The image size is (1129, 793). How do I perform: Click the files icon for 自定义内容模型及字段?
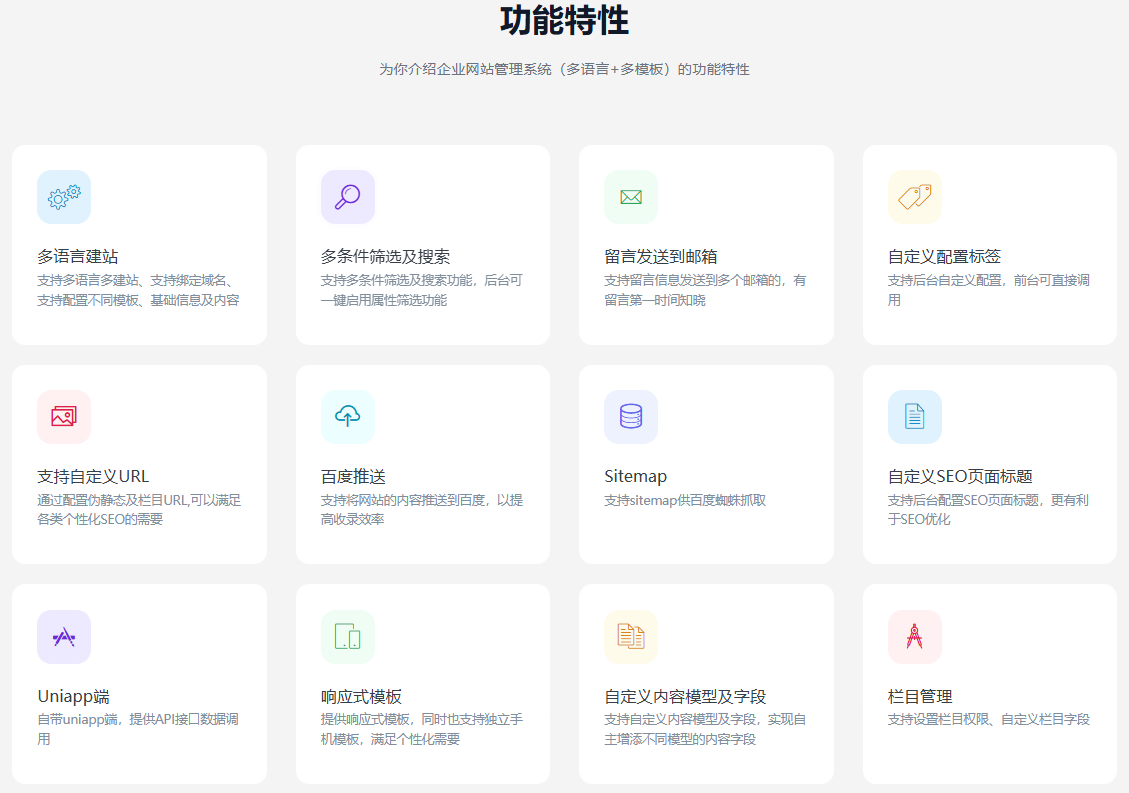click(631, 637)
